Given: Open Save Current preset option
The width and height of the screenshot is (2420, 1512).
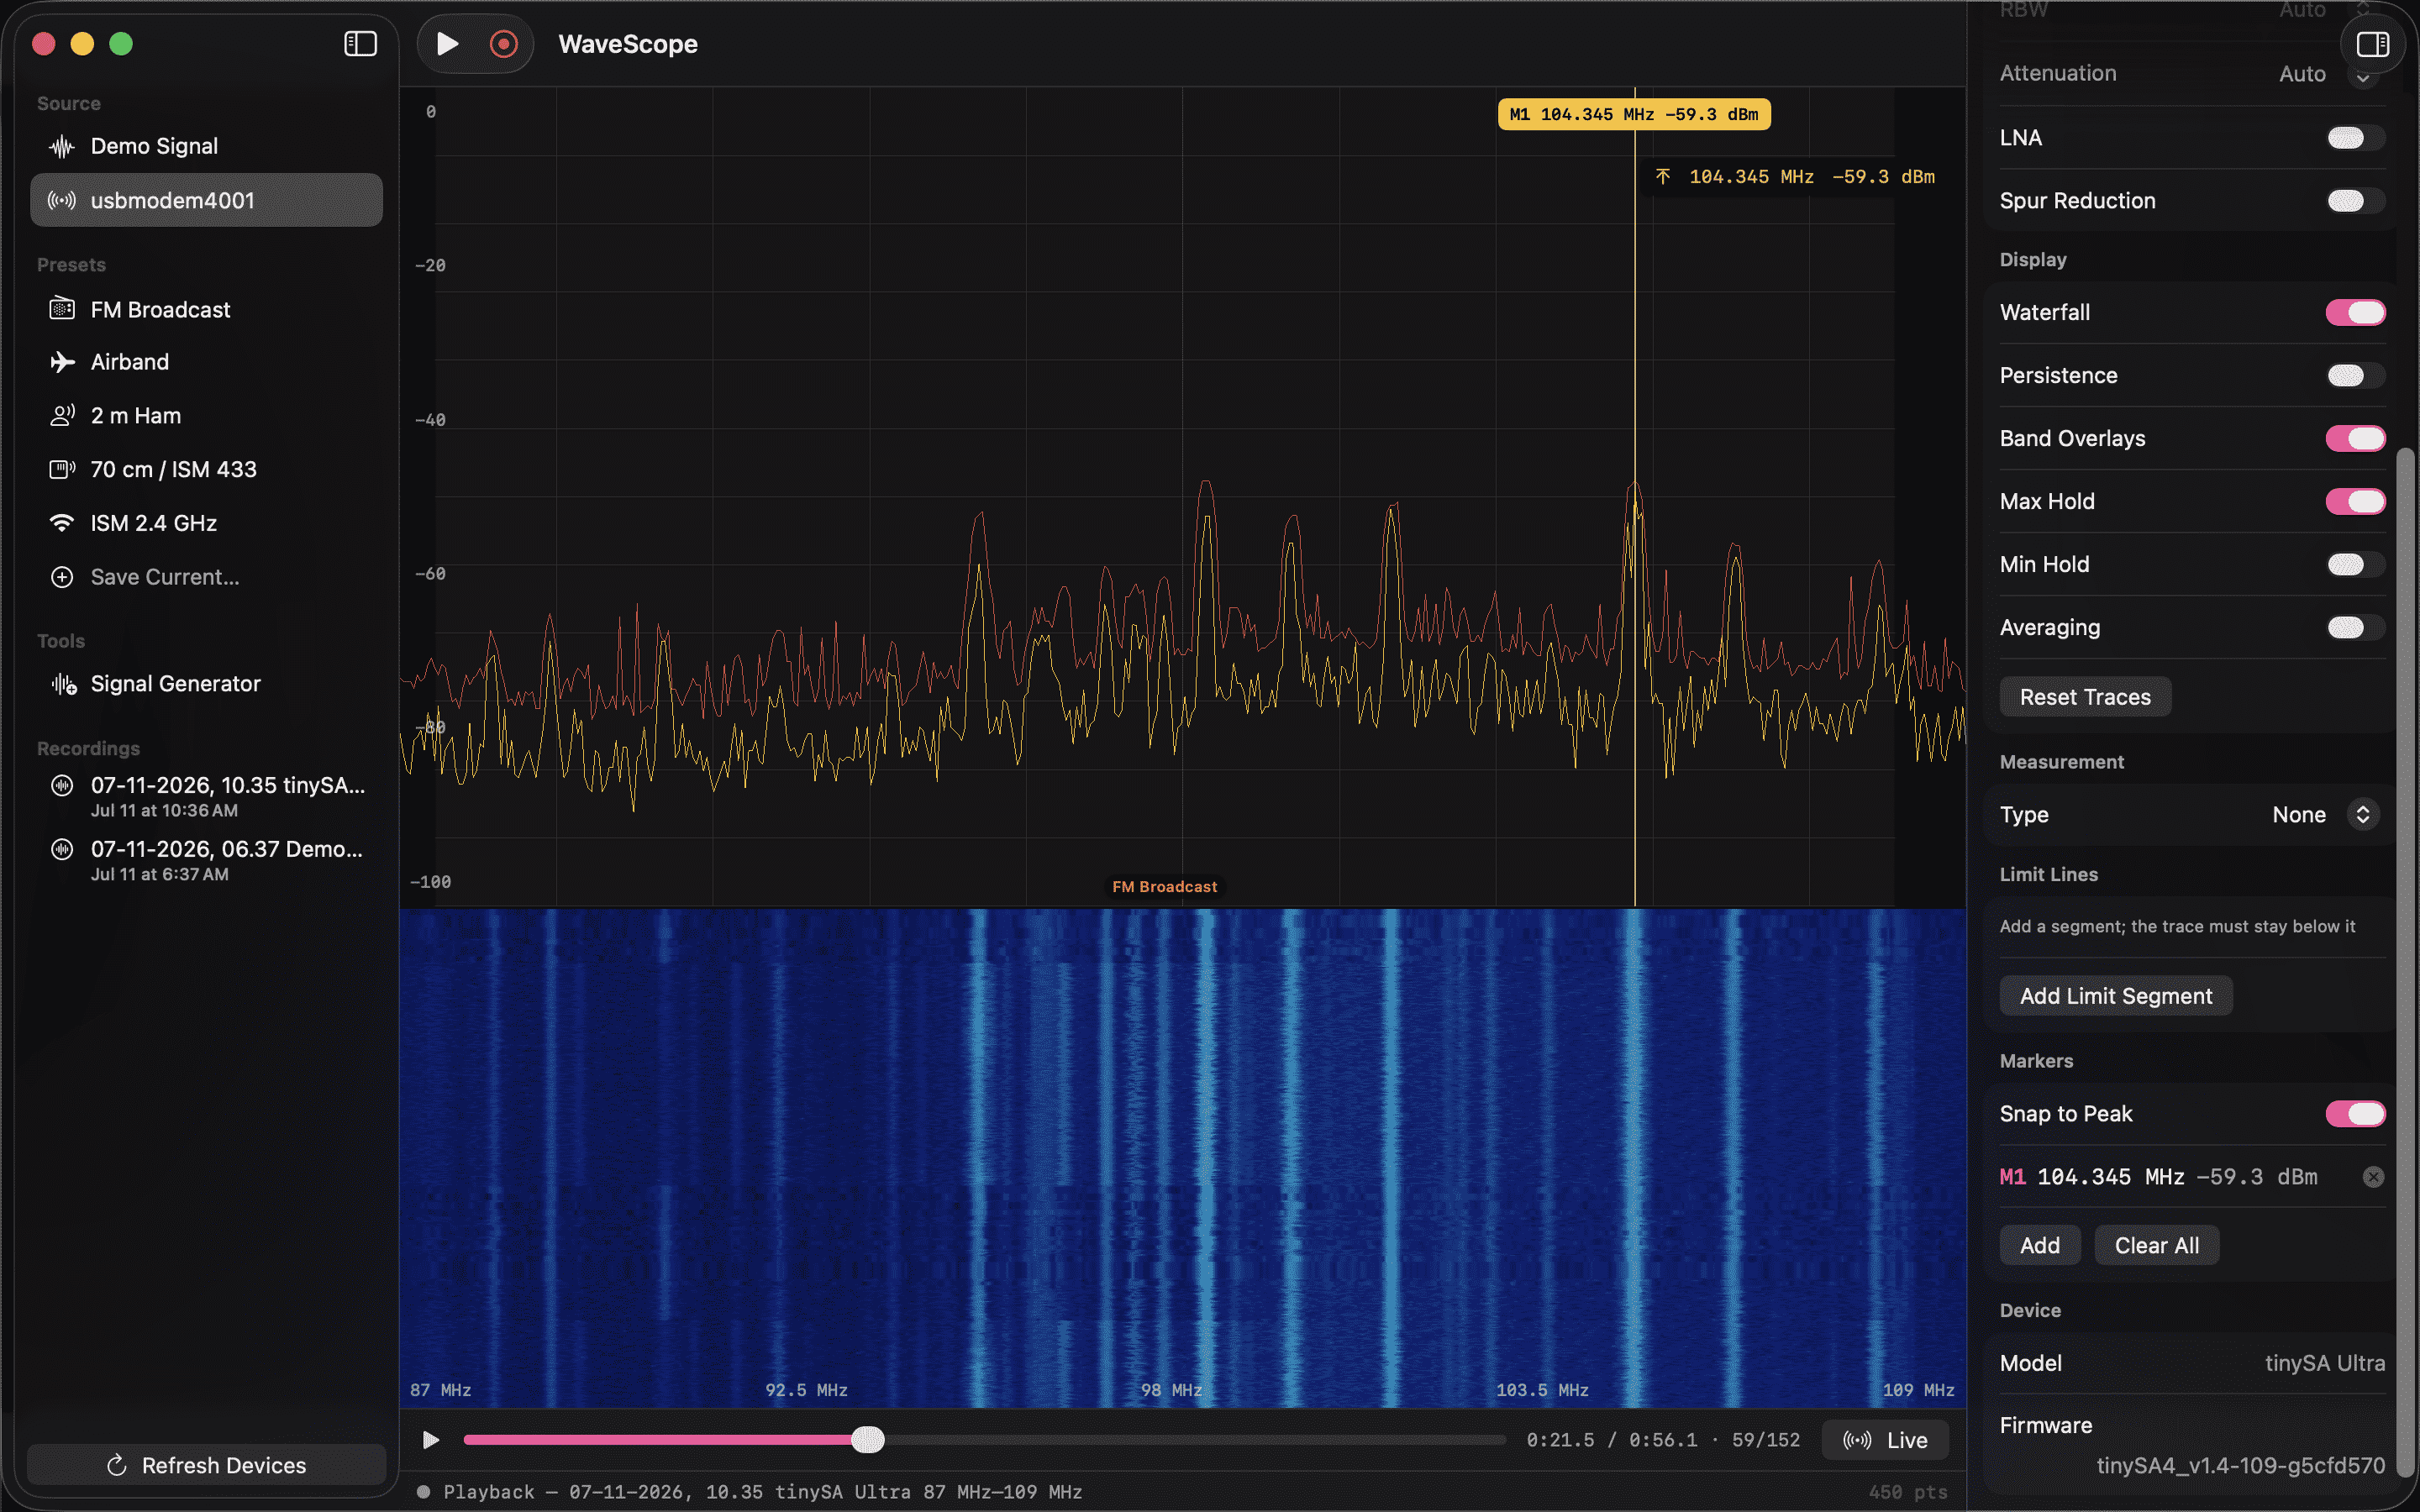Looking at the screenshot, I should [x=206, y=577].
